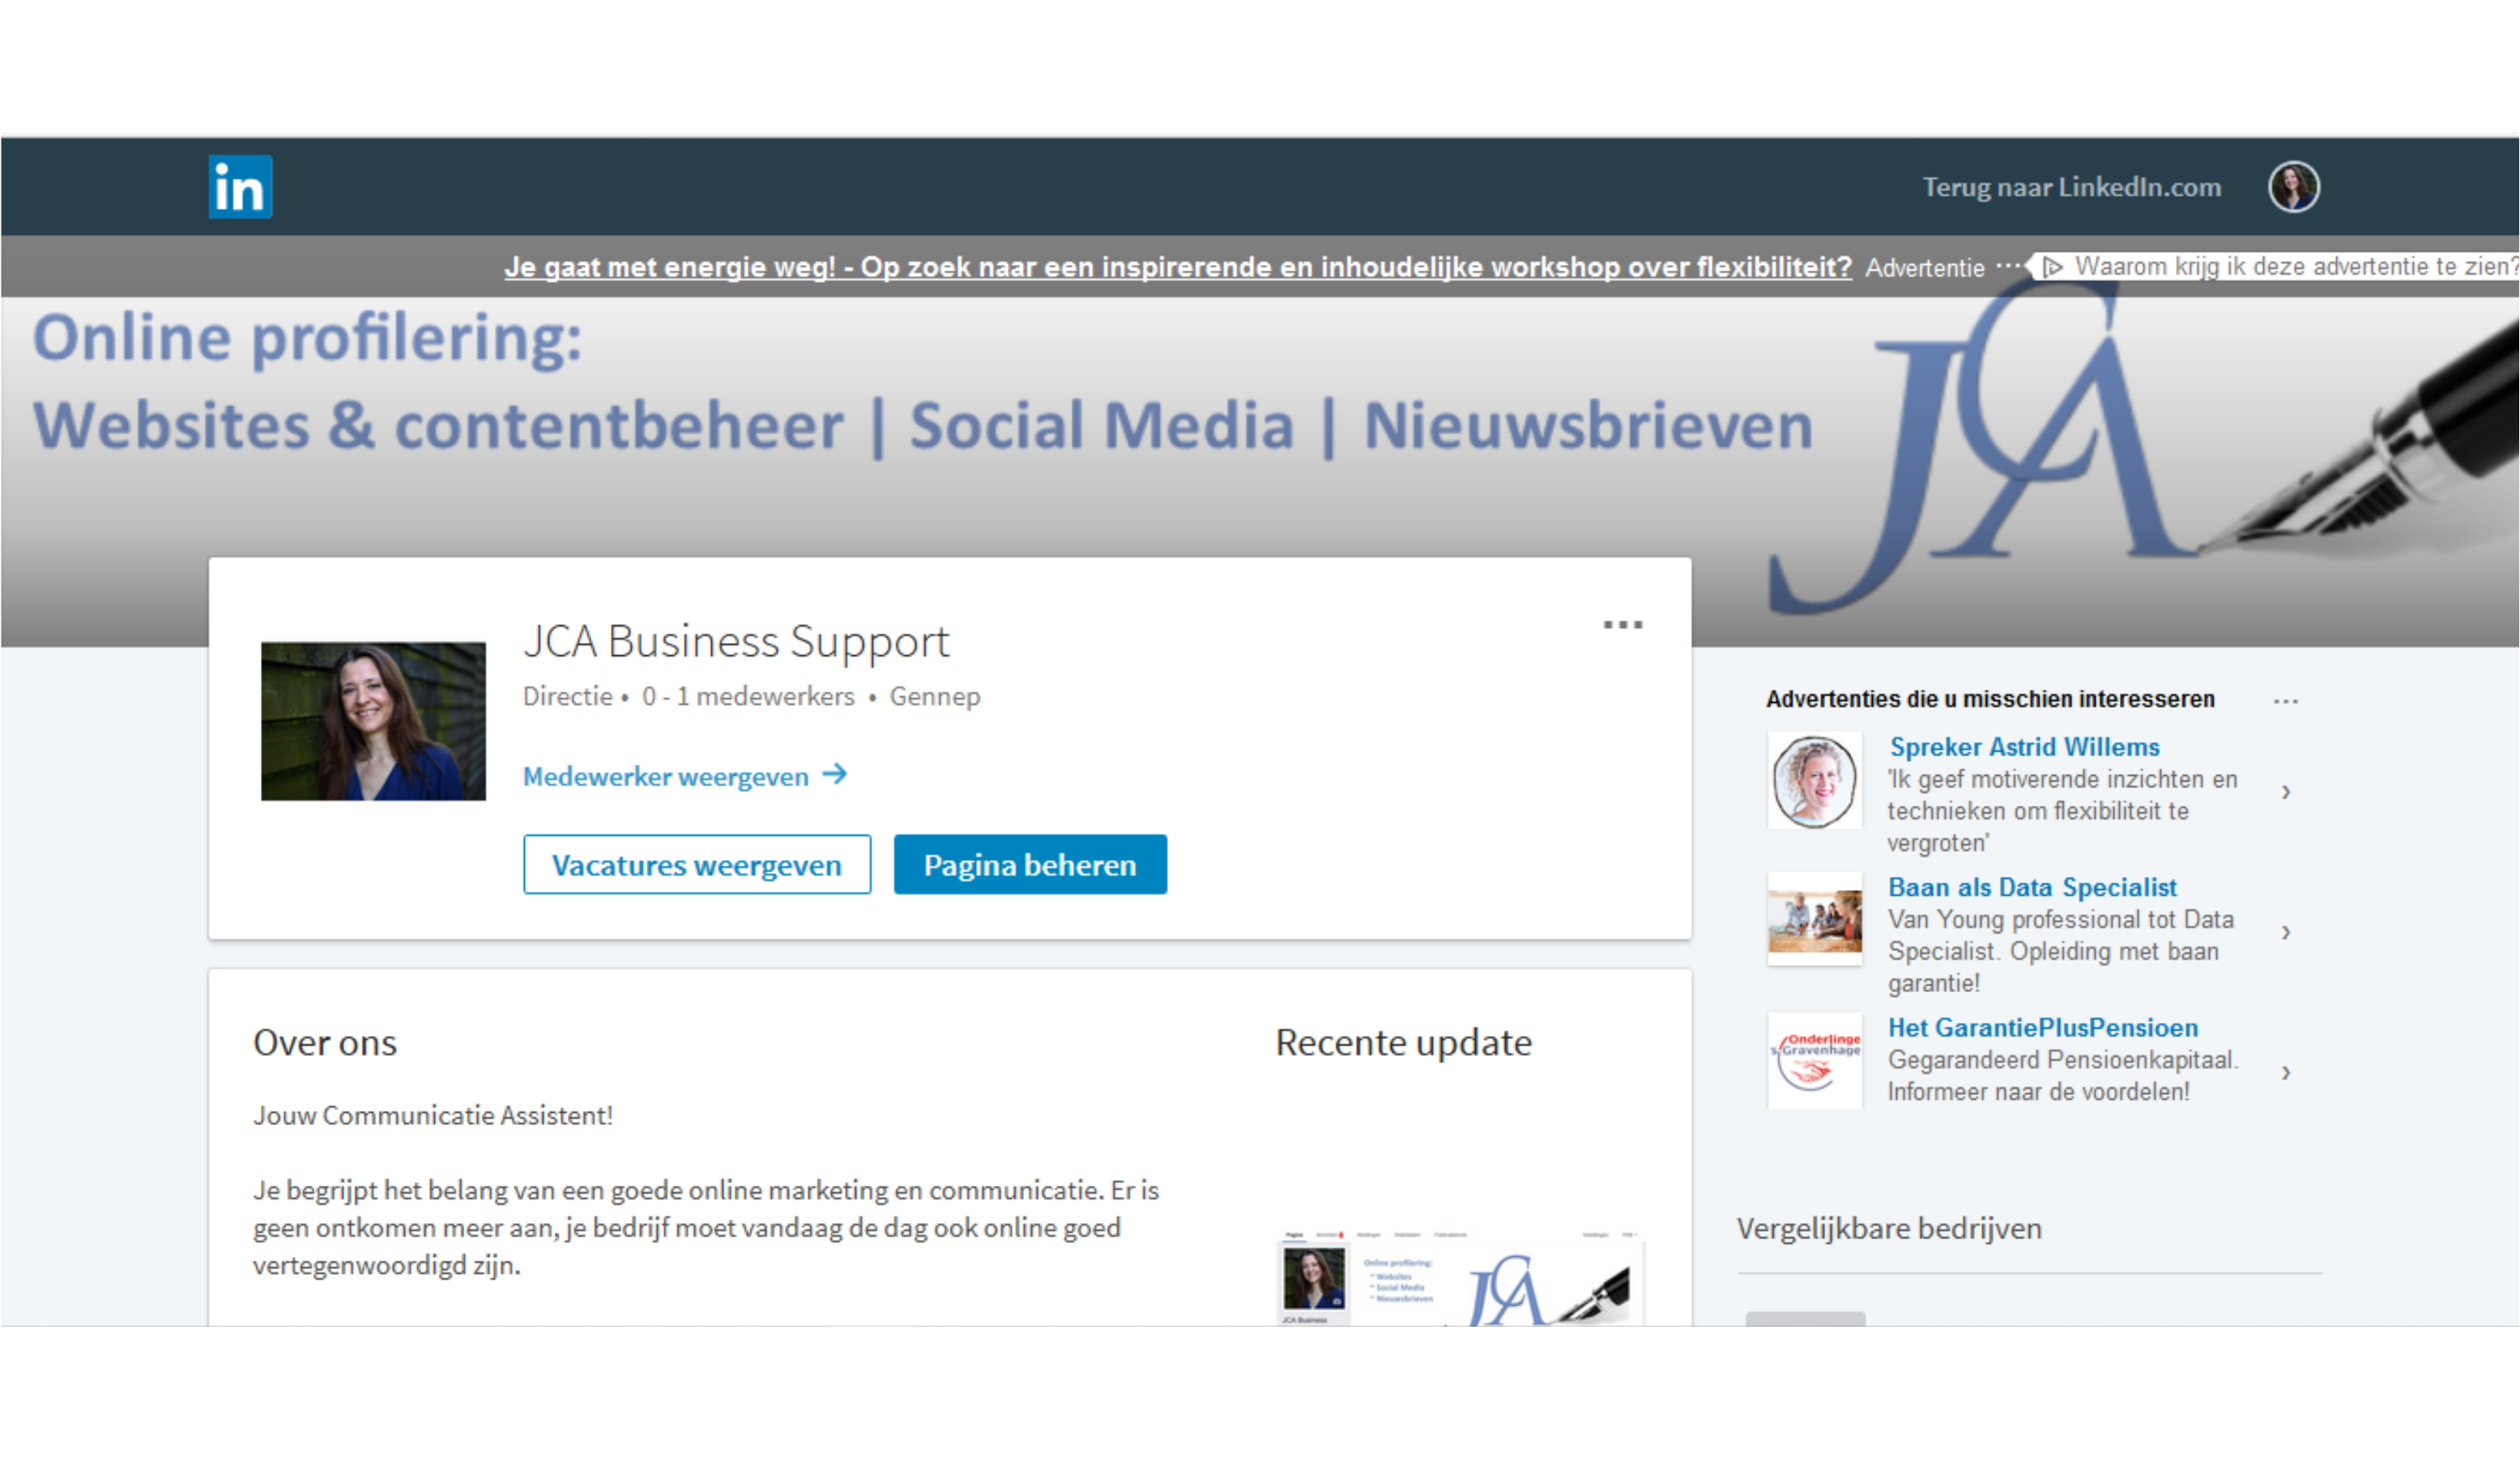Open the three-dot menu on company card
This screenshot has height=1478, width=2520.
(1622, 625)
